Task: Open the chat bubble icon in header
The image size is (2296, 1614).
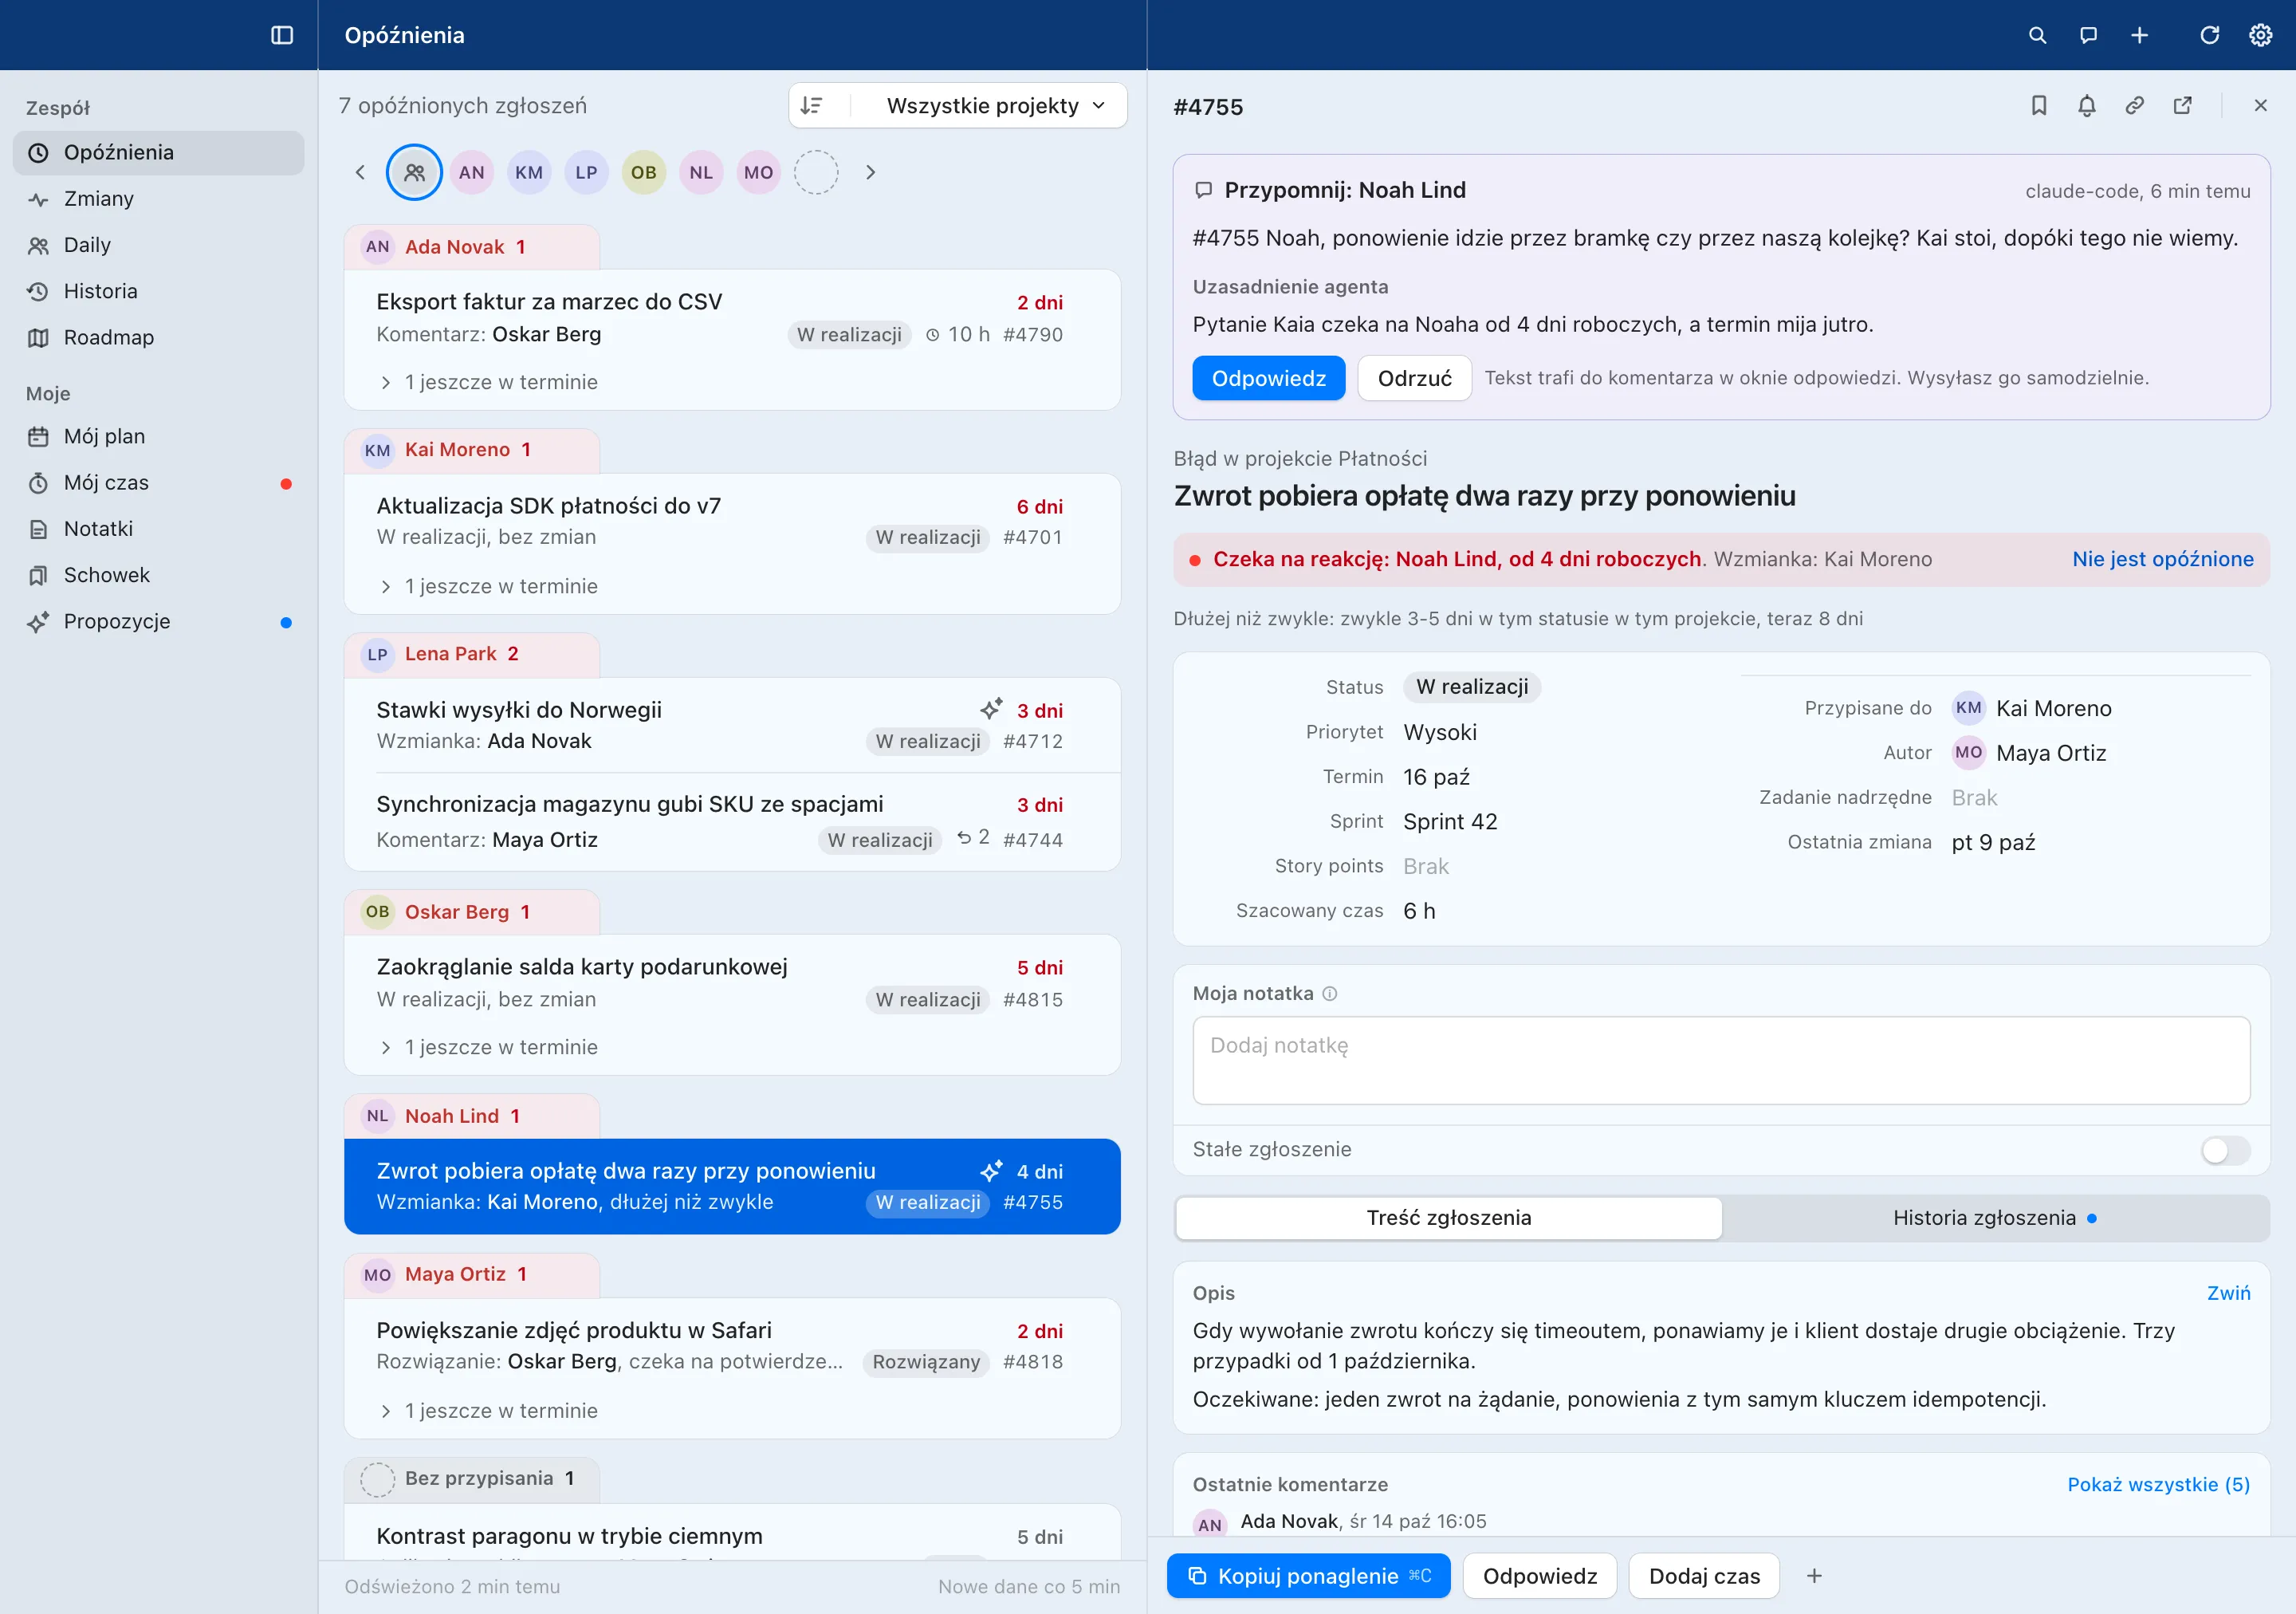Action: pyautogui.click(x=2088, y=35)
